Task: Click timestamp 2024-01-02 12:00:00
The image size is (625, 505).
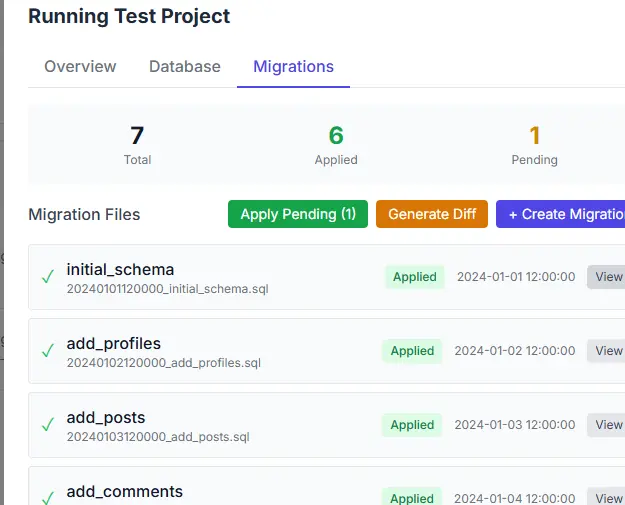Action: coord(515,351)
